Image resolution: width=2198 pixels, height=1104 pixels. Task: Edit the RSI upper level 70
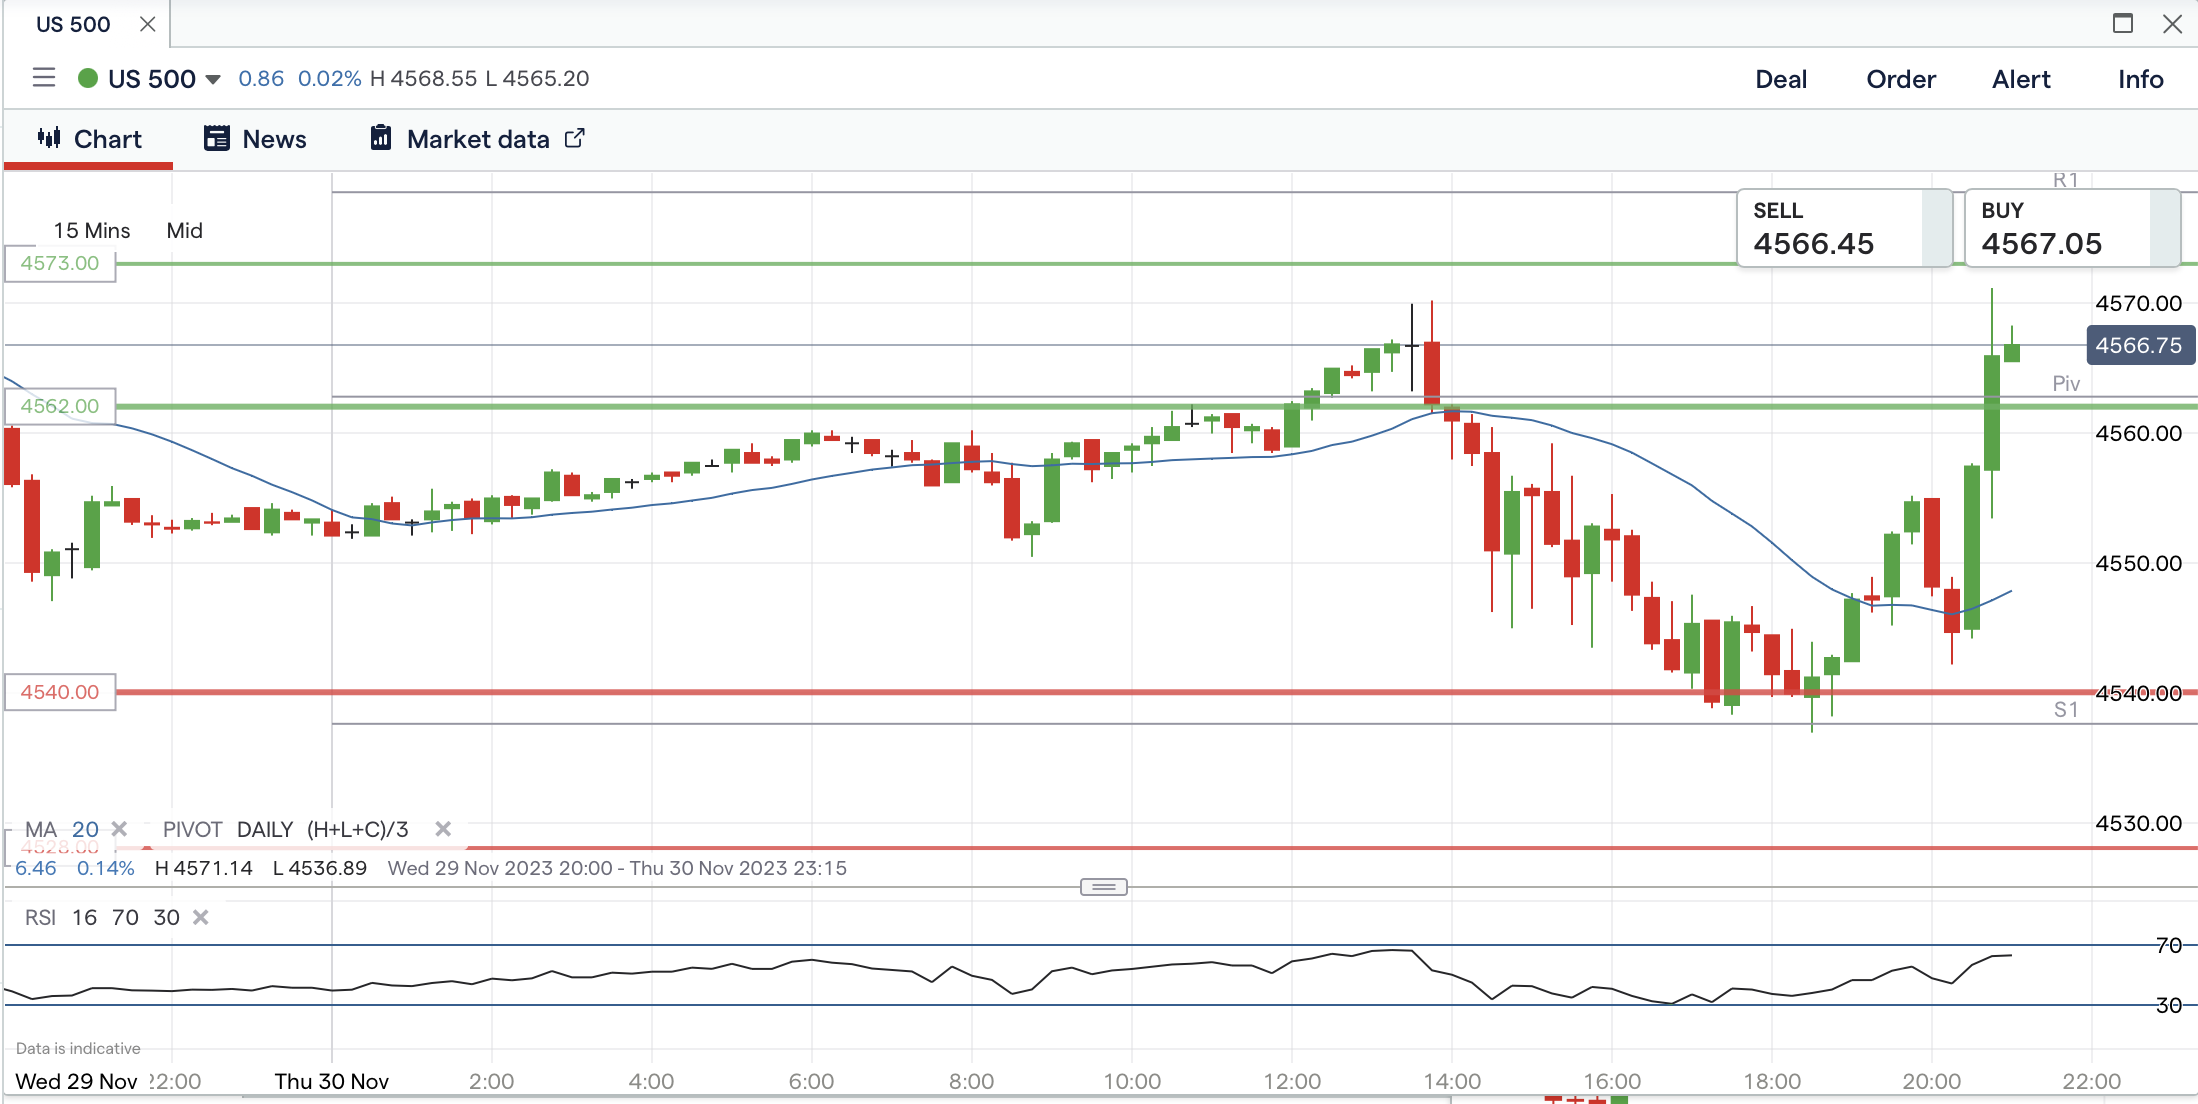125,918
